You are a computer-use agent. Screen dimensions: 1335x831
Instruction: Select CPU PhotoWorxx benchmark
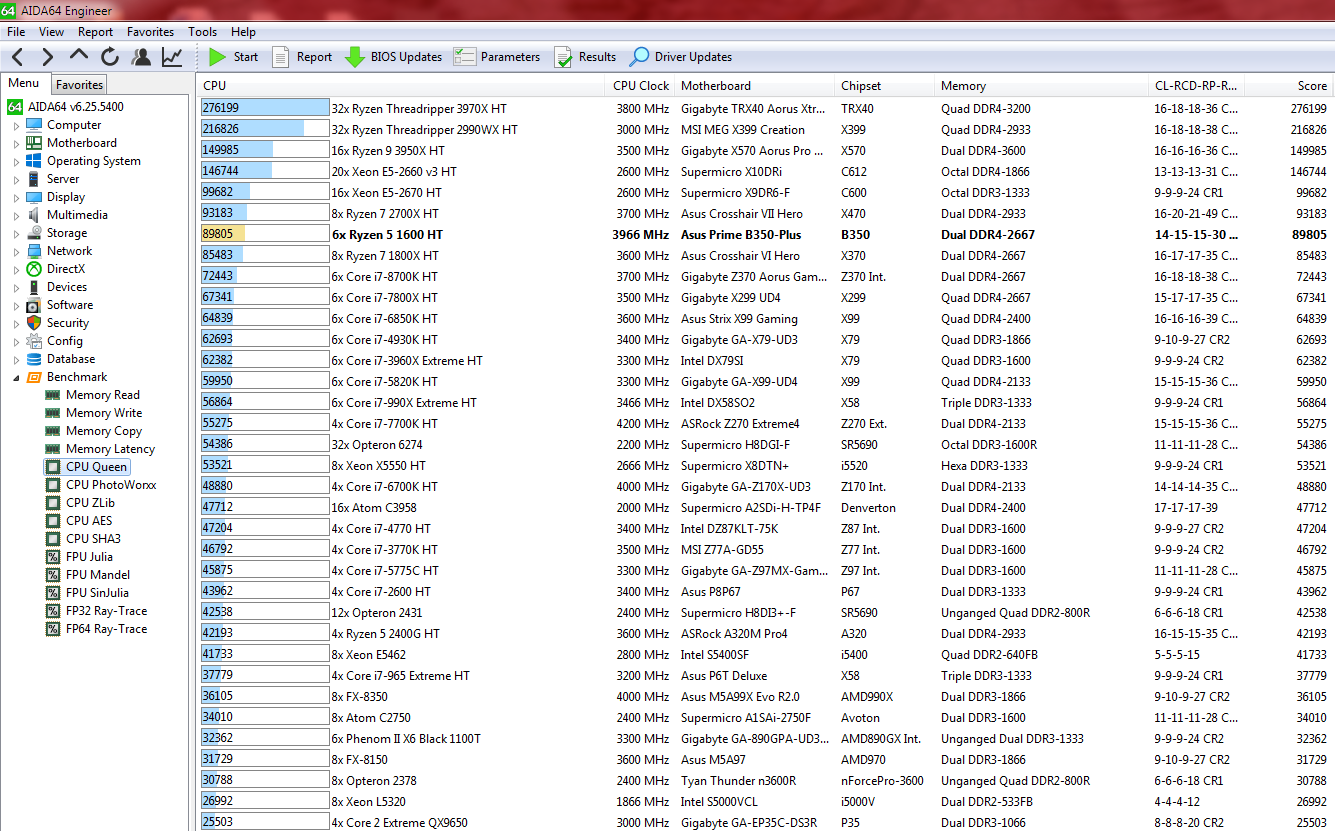(111, 485)
